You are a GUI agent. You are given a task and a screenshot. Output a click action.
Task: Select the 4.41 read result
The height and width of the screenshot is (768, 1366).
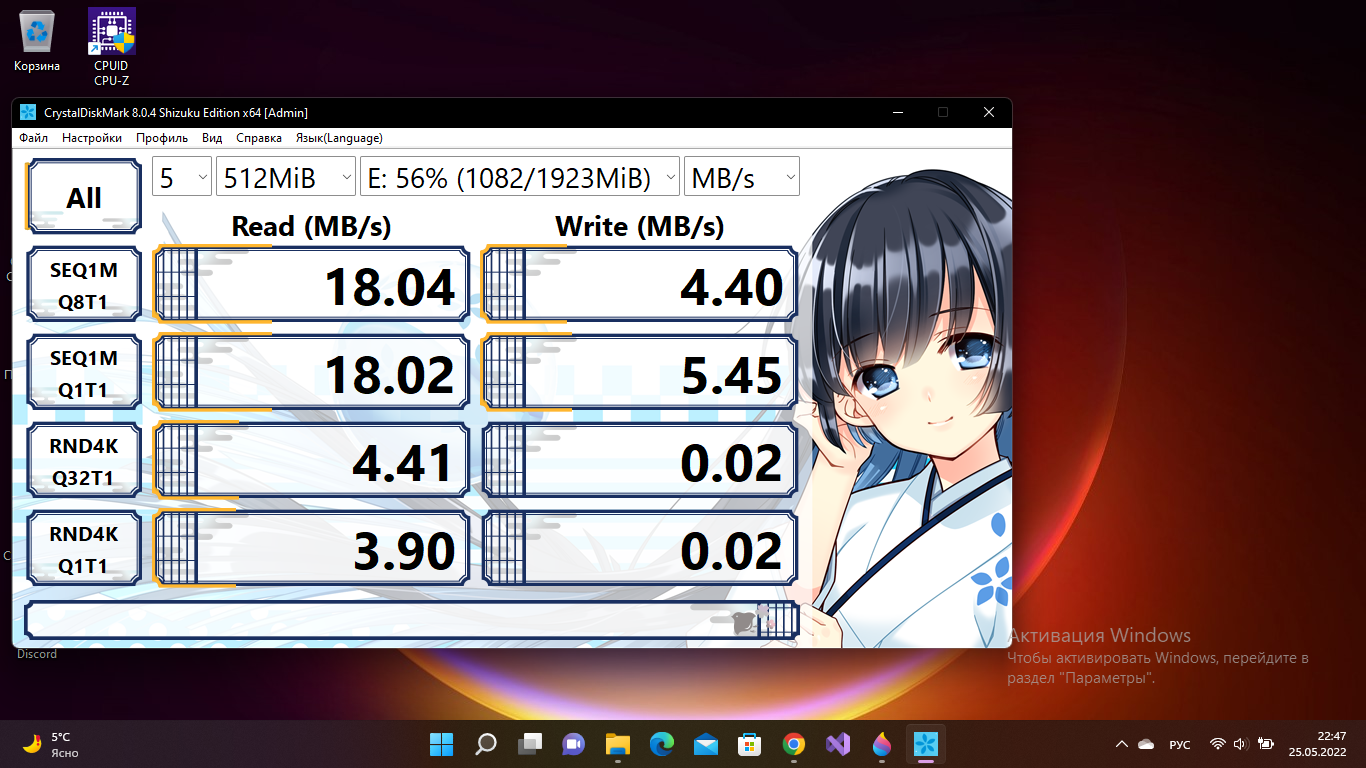(311, 461)
